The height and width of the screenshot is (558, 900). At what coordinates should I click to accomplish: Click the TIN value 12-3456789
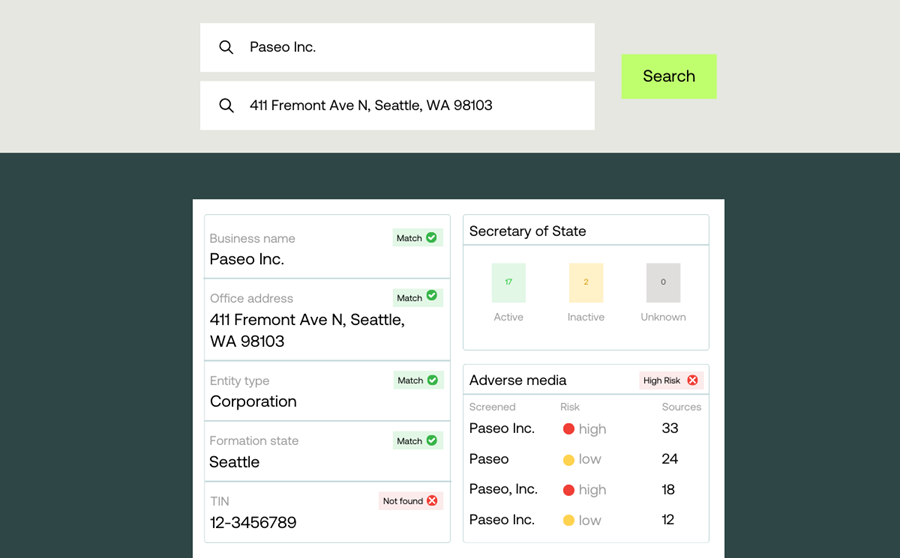pyautogui.click(x=253, y=522)
